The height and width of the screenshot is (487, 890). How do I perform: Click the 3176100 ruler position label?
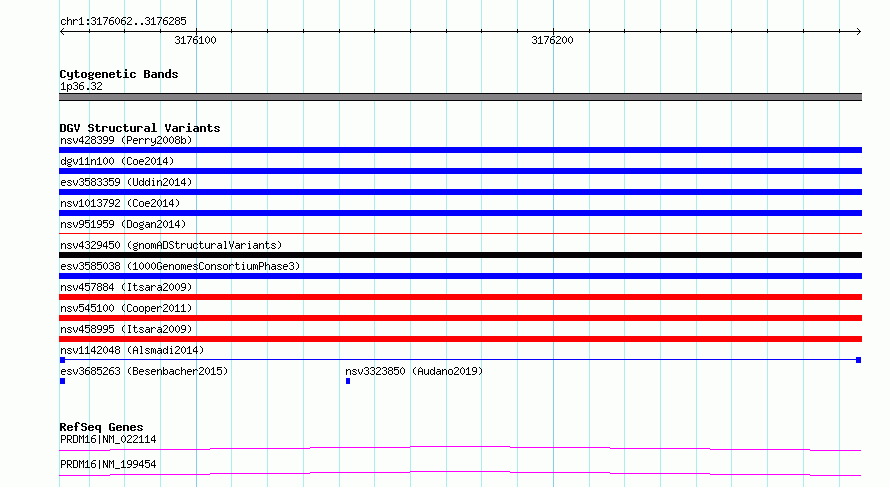[195, 40]
